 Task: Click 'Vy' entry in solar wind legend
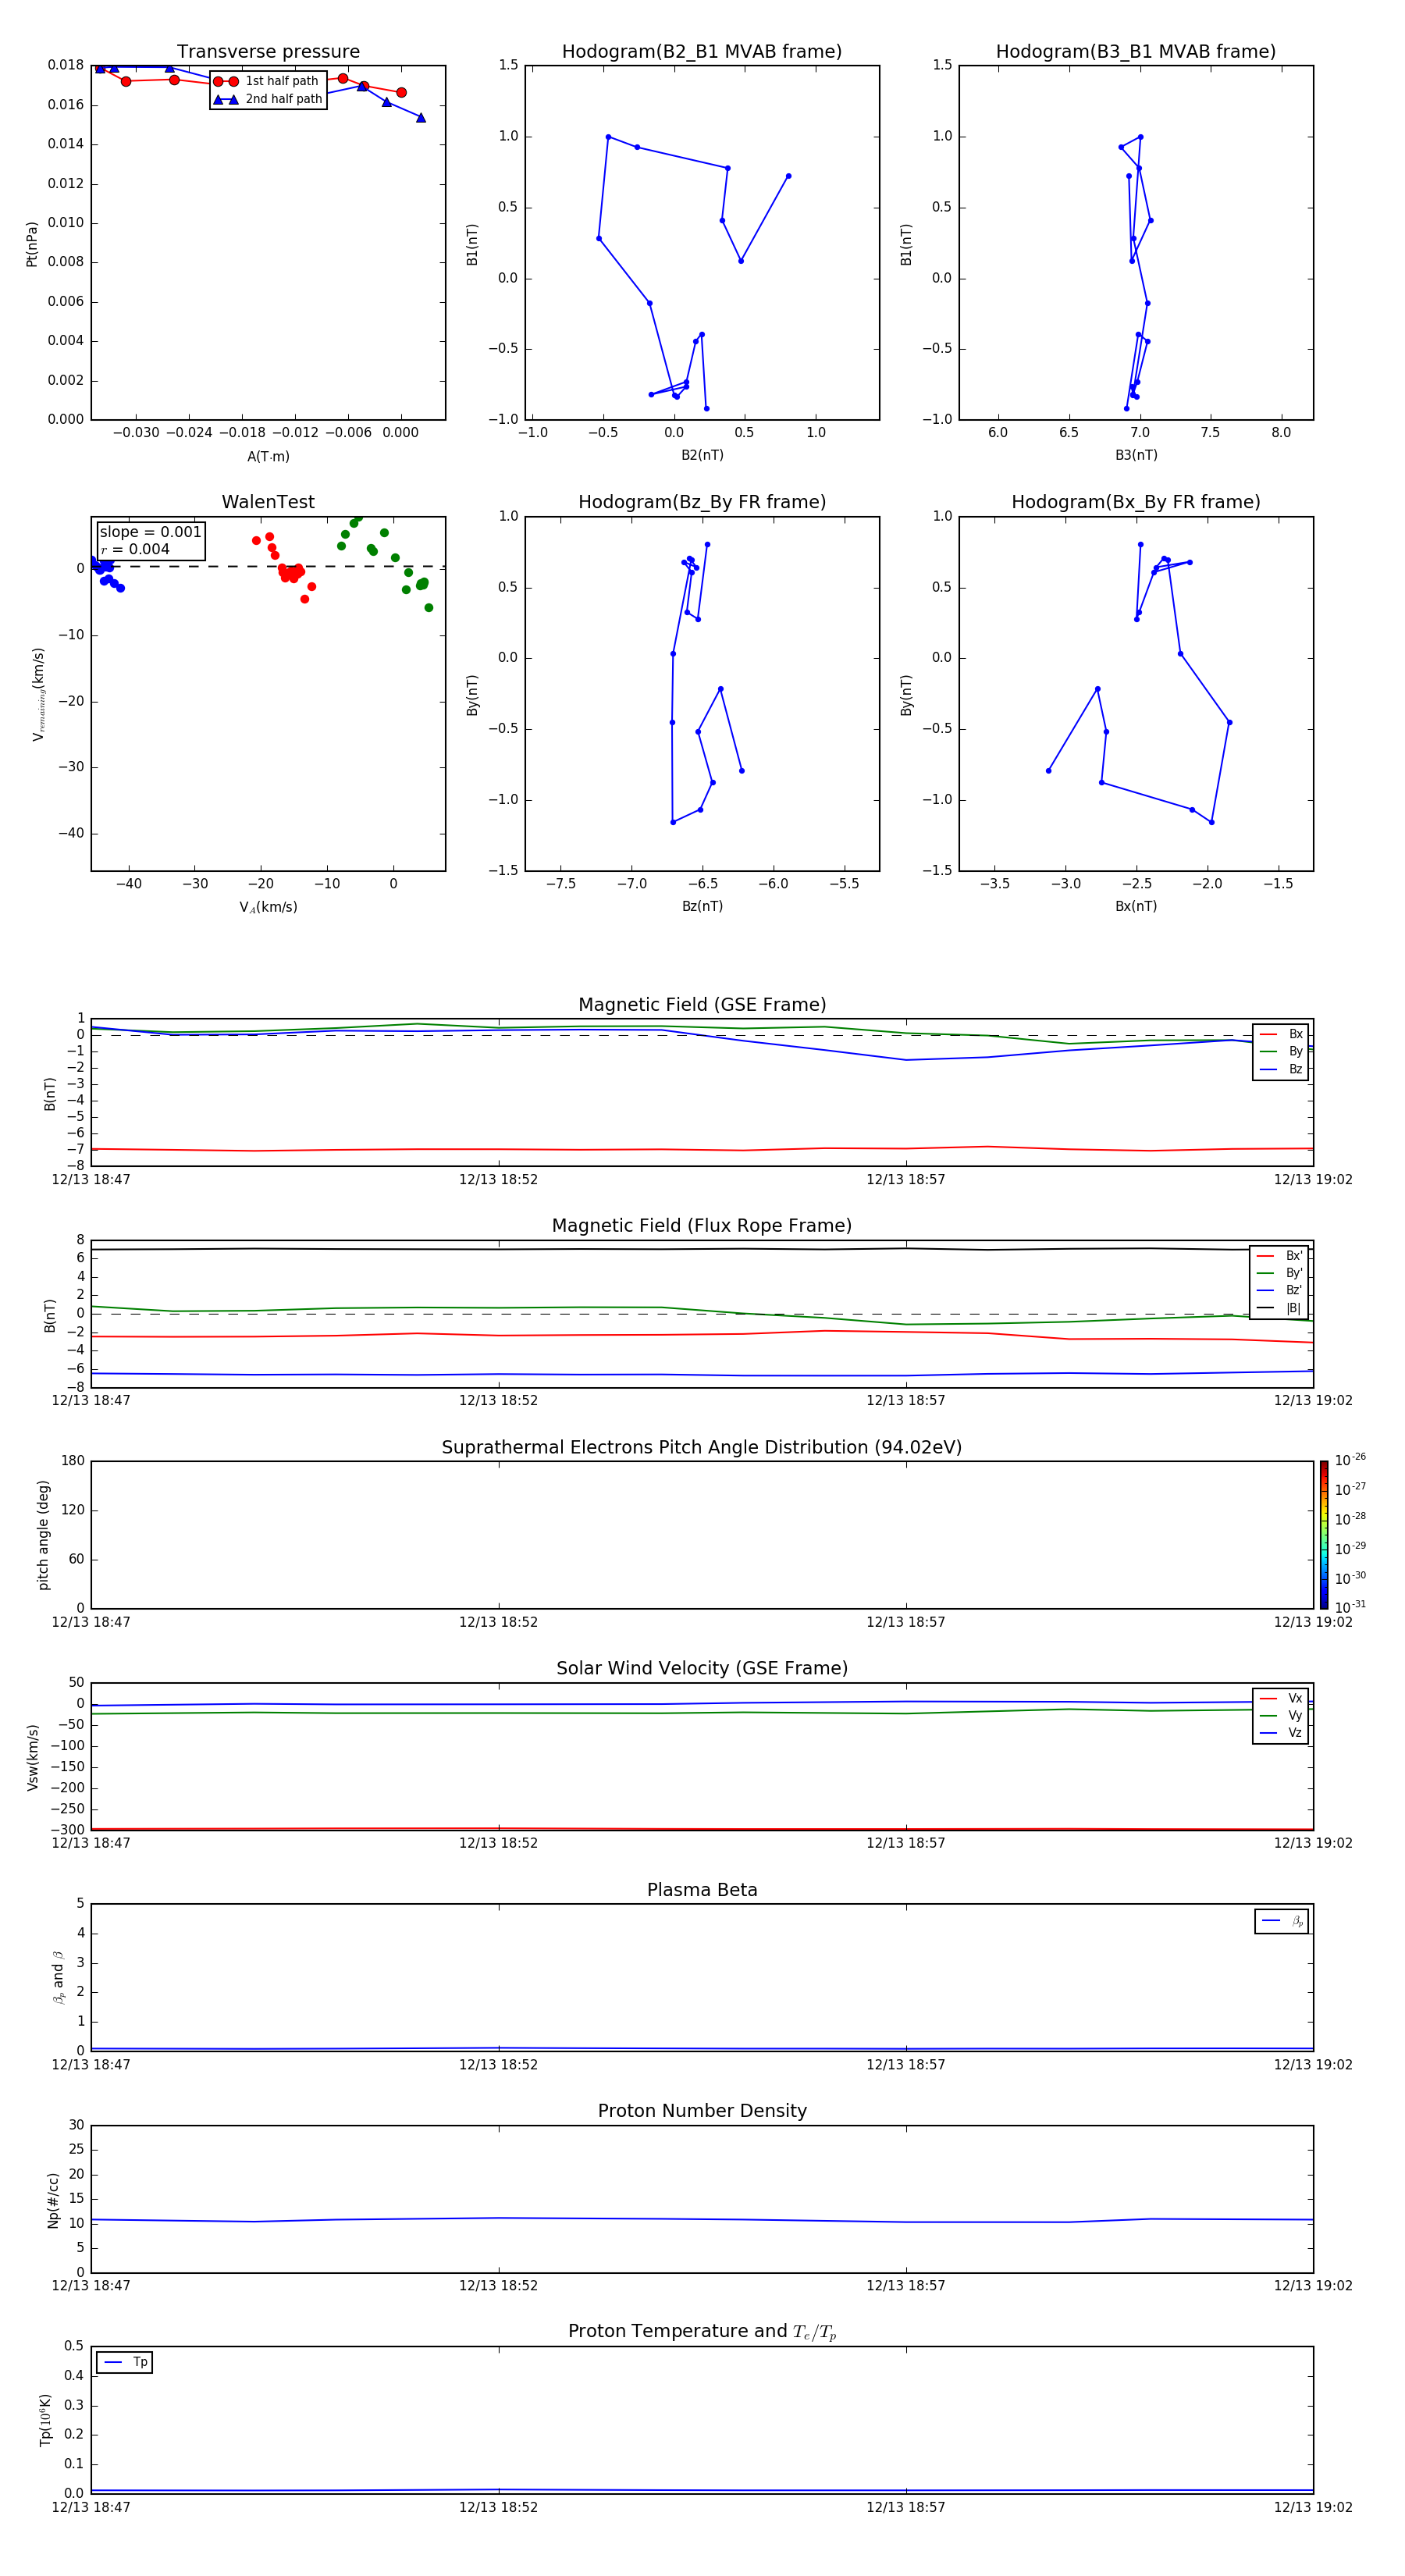[x=1281, y=1715]
